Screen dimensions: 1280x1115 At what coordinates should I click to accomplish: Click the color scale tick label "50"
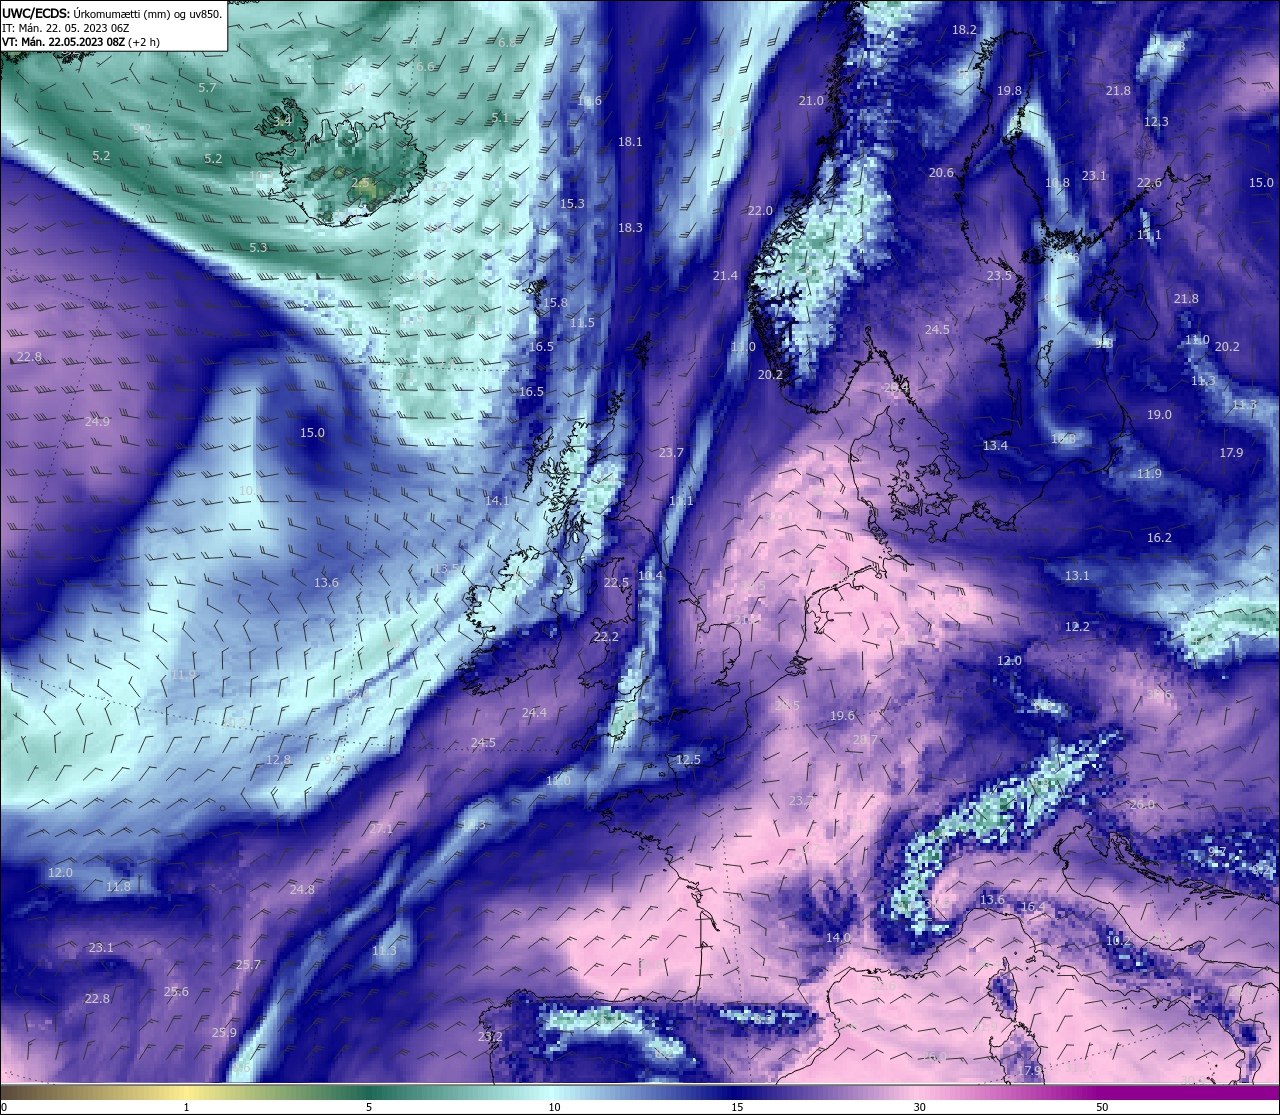pyautogui.click(x=1102, y=1106)
